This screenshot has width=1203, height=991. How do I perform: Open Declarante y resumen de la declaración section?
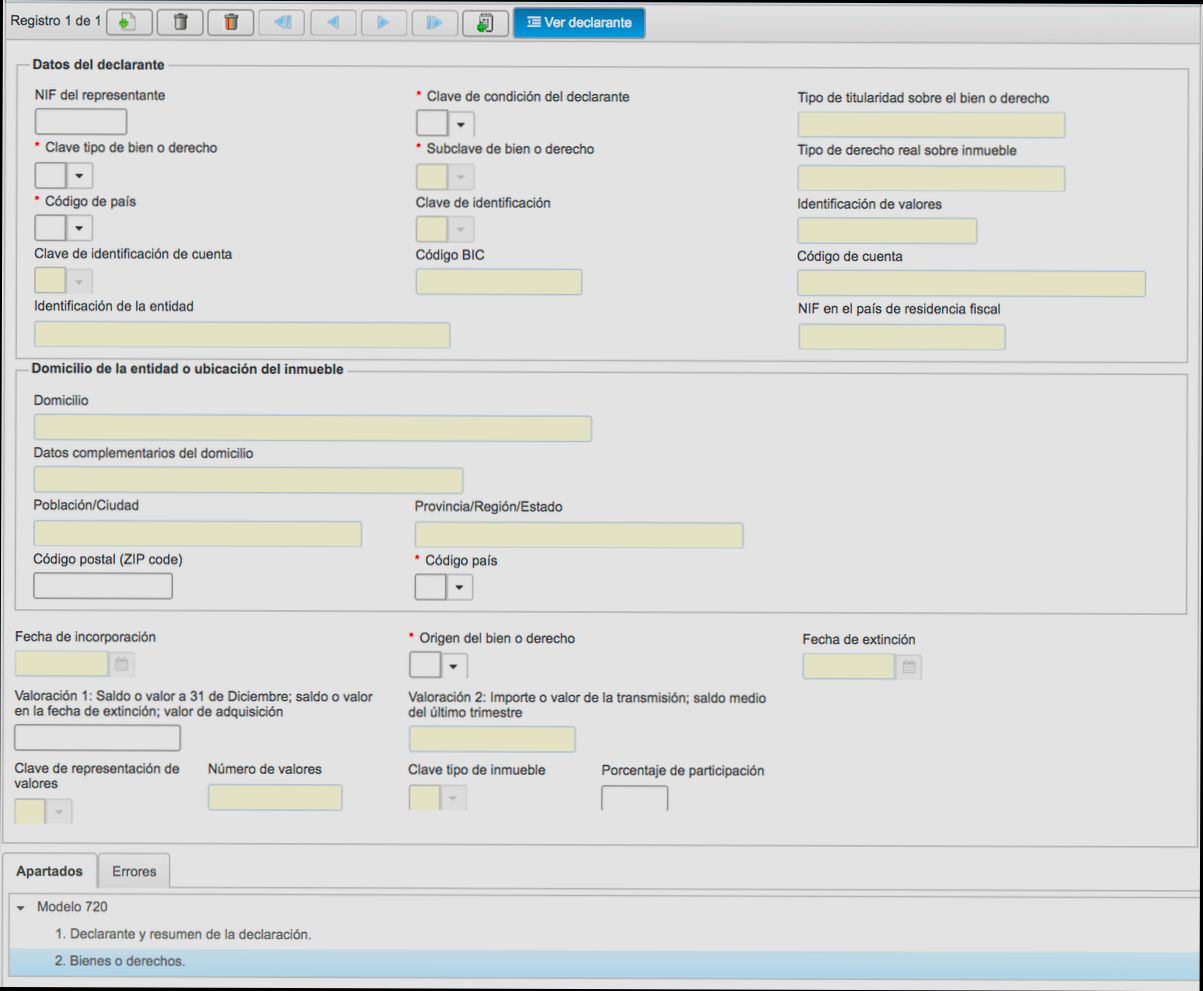(183, 934)
